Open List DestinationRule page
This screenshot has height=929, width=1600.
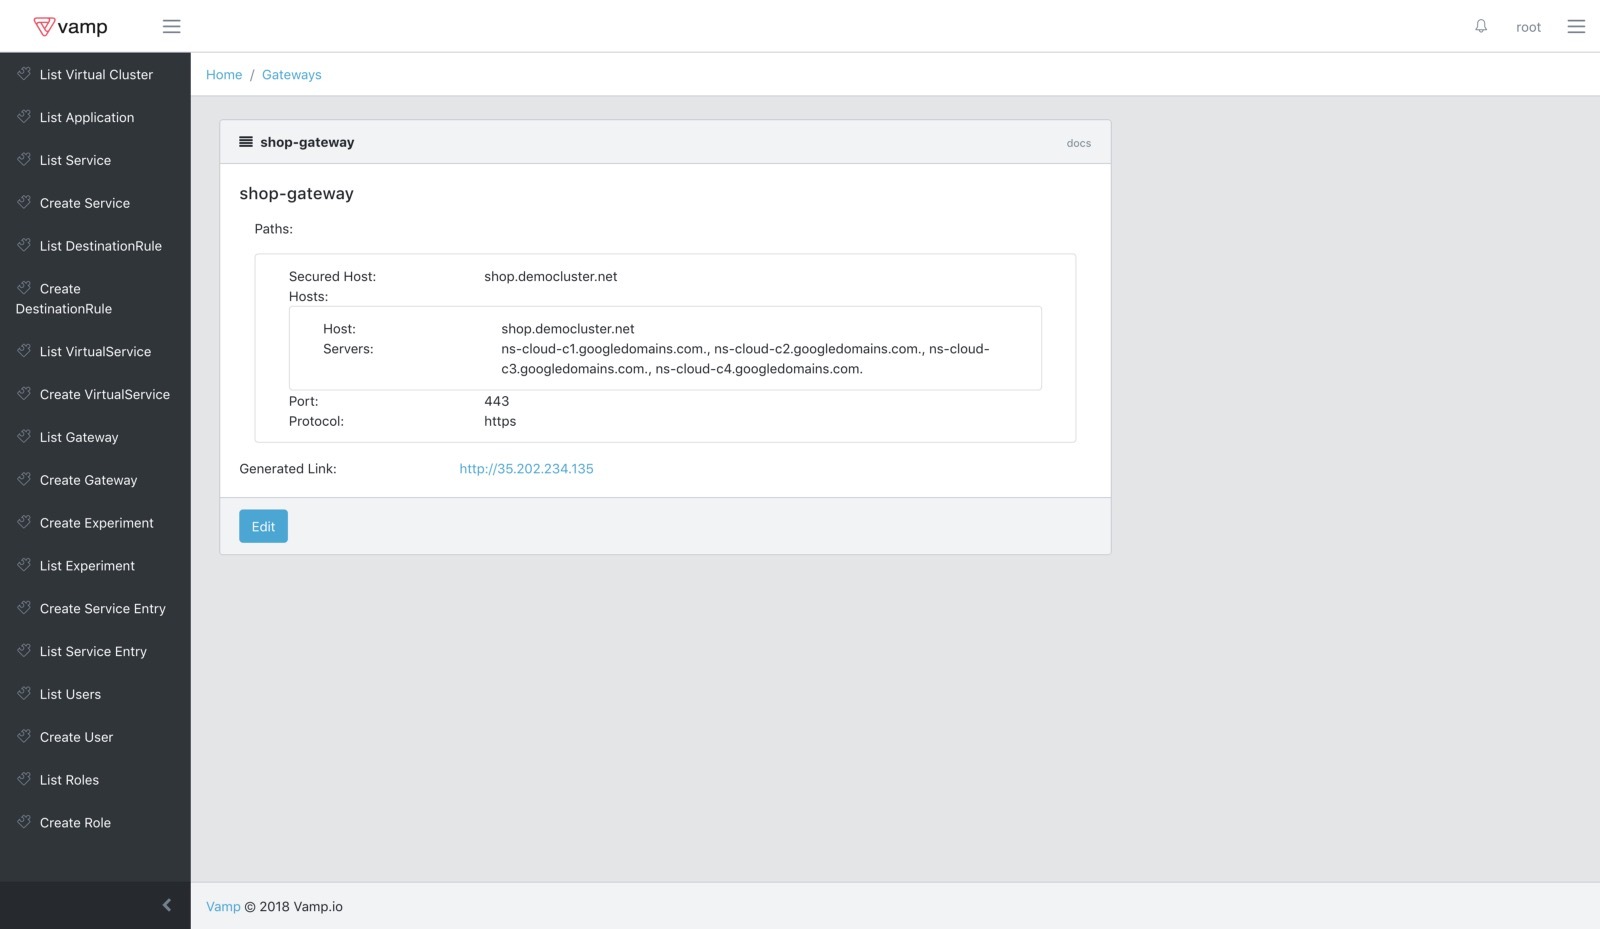(95, 247)
